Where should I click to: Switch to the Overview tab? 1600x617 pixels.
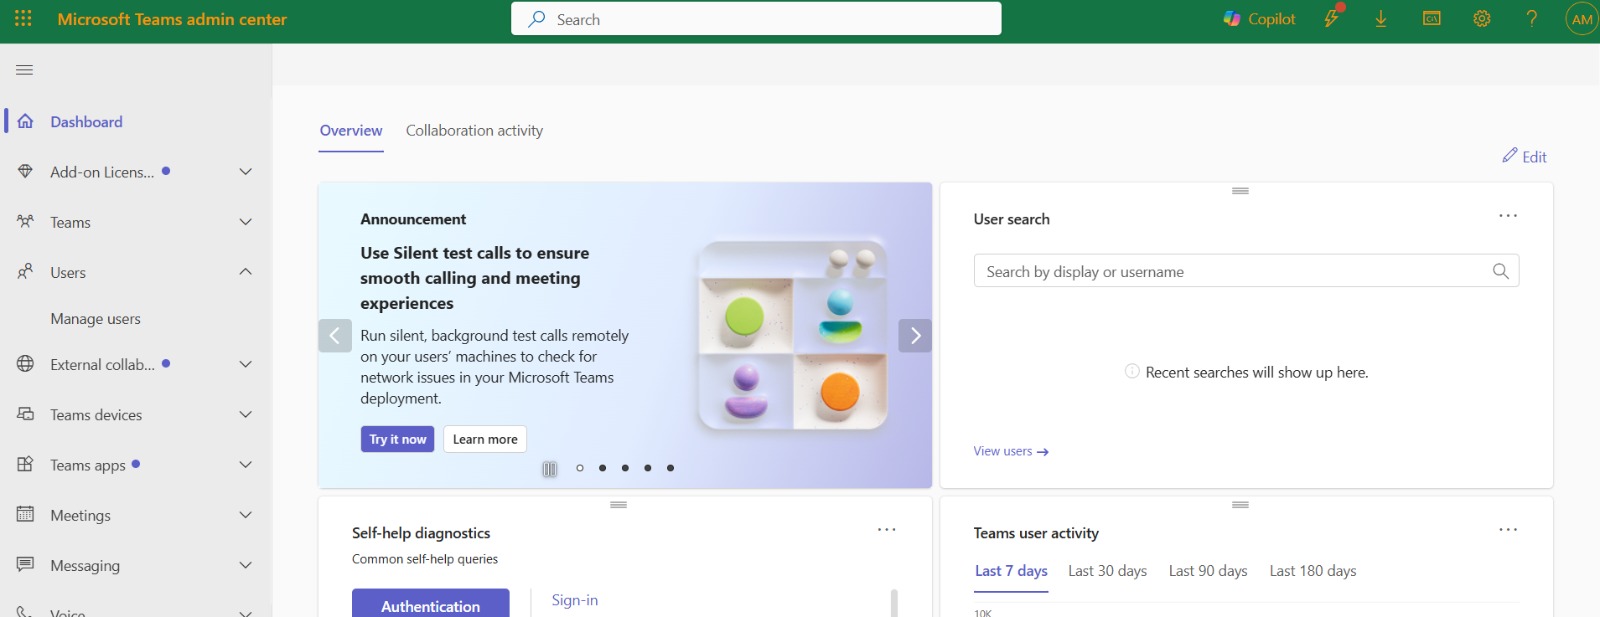[351, 131]
